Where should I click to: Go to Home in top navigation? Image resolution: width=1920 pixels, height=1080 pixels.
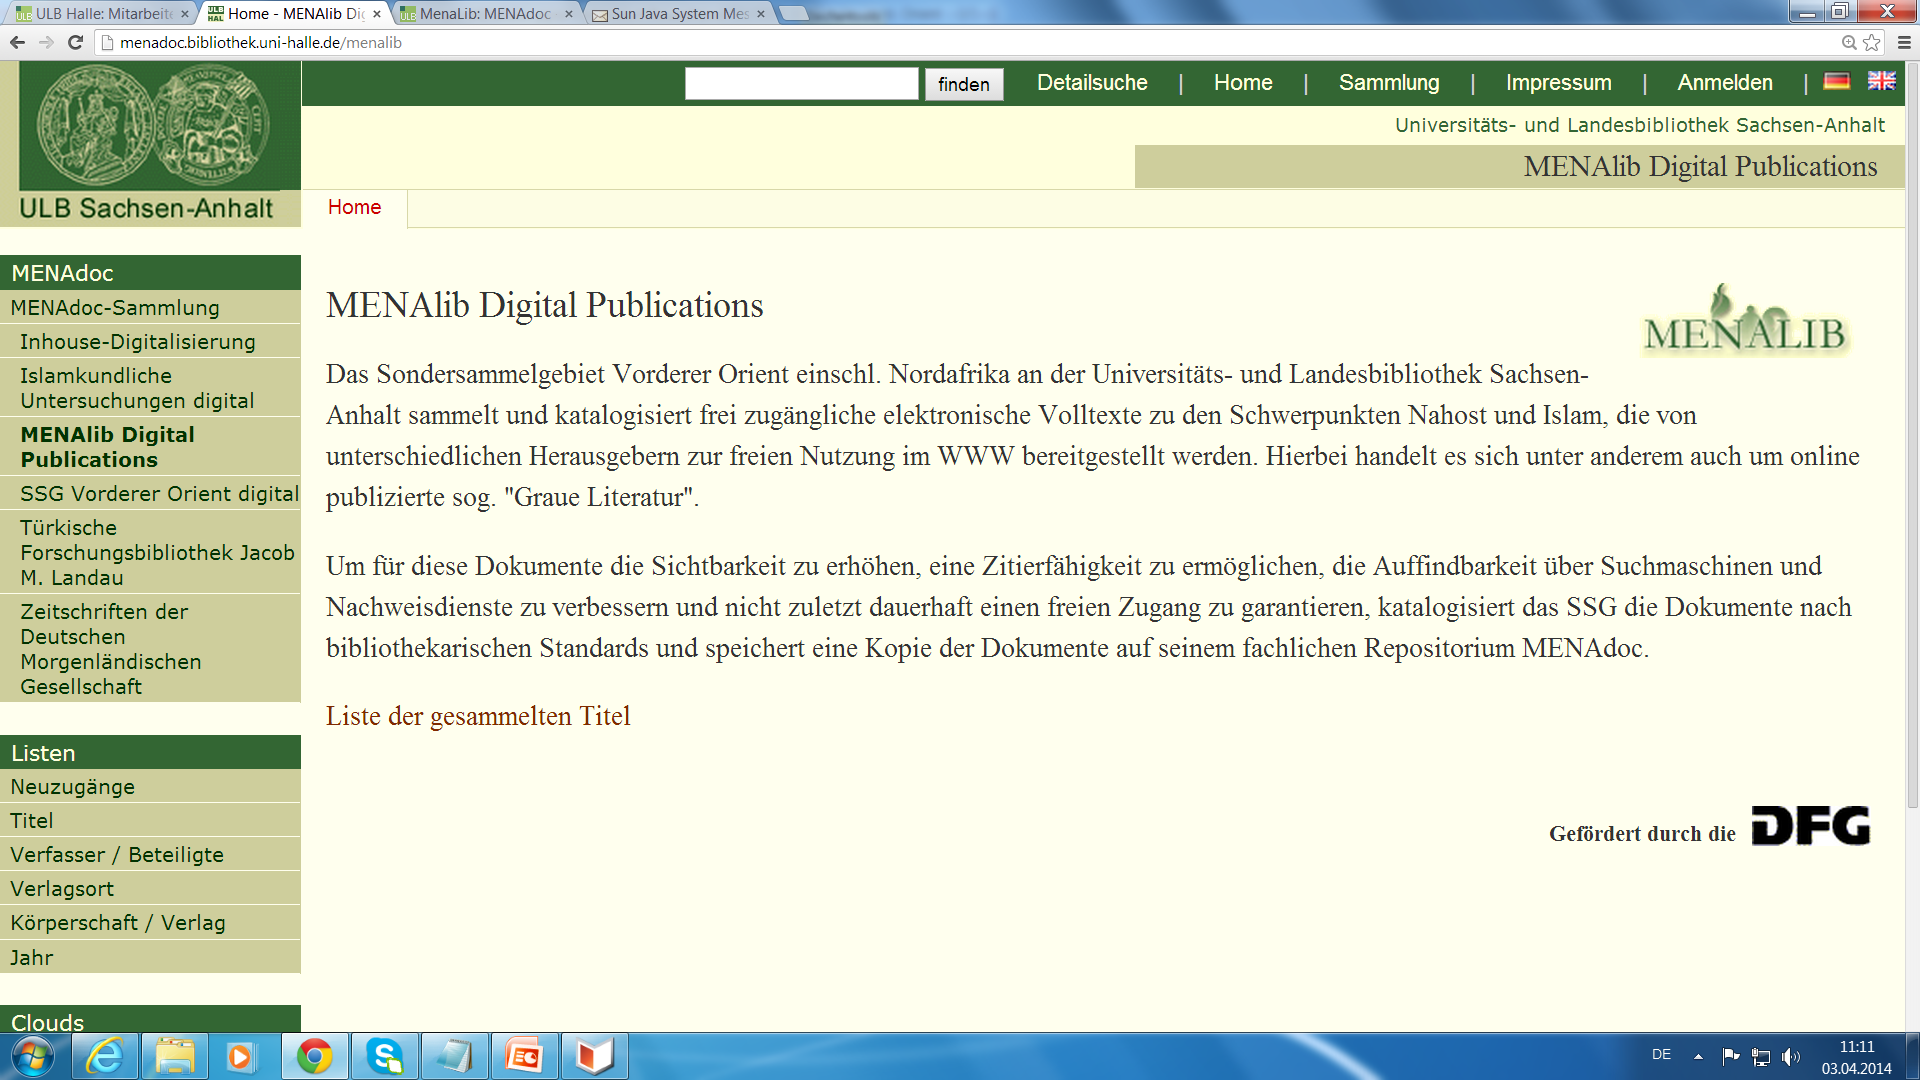pyautogui.click(x=1243, y=83)
